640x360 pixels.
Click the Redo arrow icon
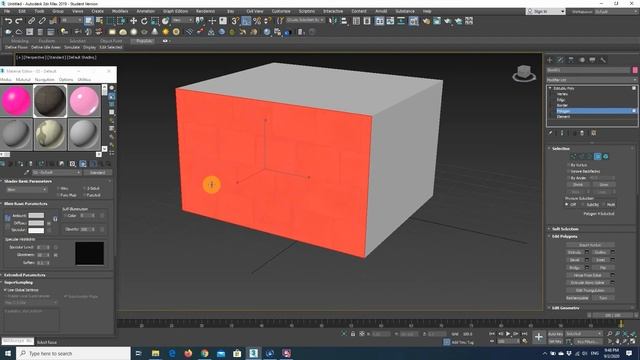click(x=19, y=20)
